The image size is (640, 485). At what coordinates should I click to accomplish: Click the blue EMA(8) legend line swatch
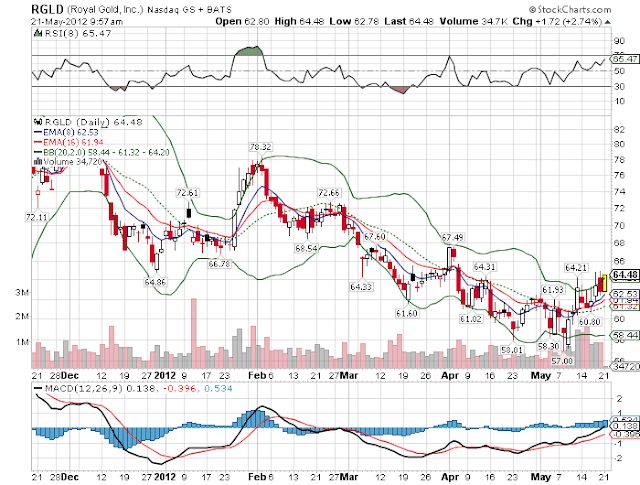pos(38,132)
